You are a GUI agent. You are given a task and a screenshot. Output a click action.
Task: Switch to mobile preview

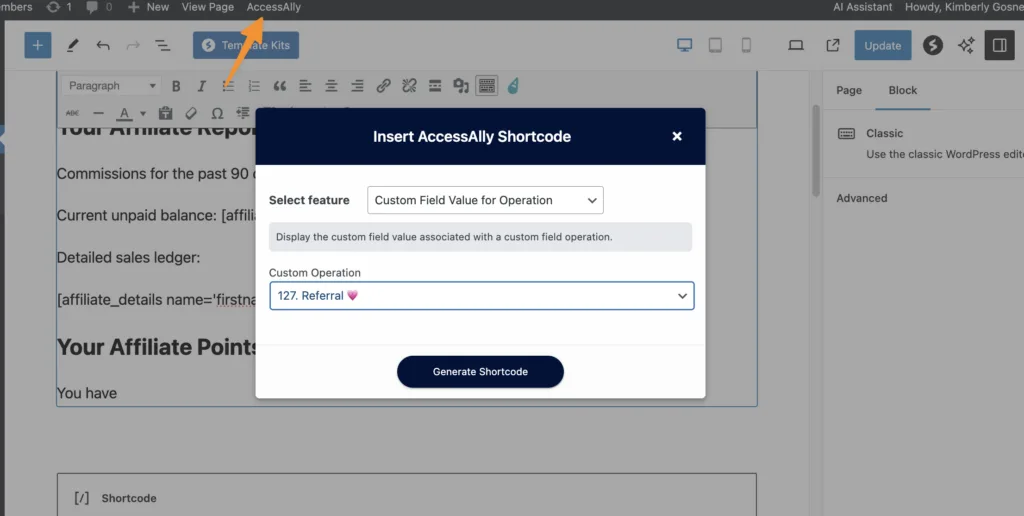pyautogui.click(x=746, y=45)
